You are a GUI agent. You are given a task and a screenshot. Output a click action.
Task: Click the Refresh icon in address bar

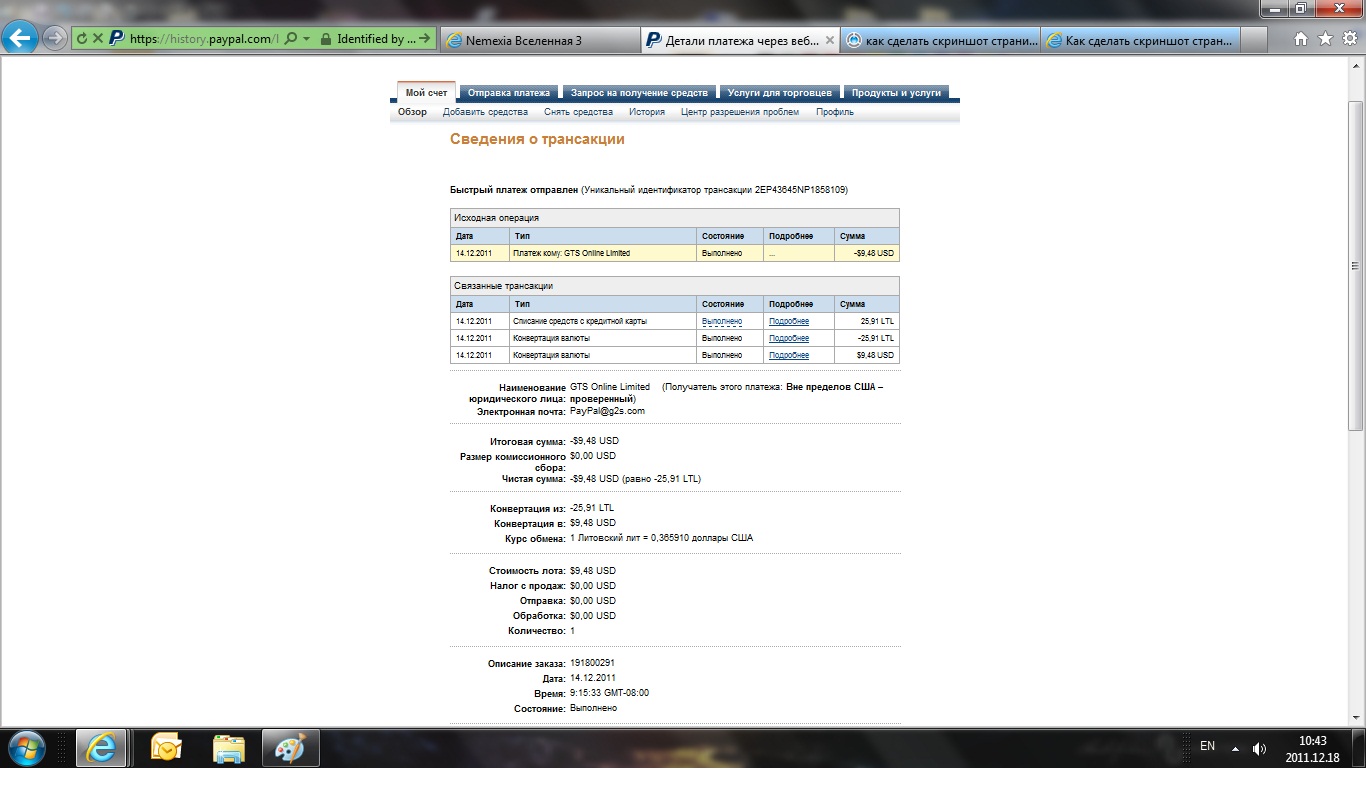coord(82,39)
